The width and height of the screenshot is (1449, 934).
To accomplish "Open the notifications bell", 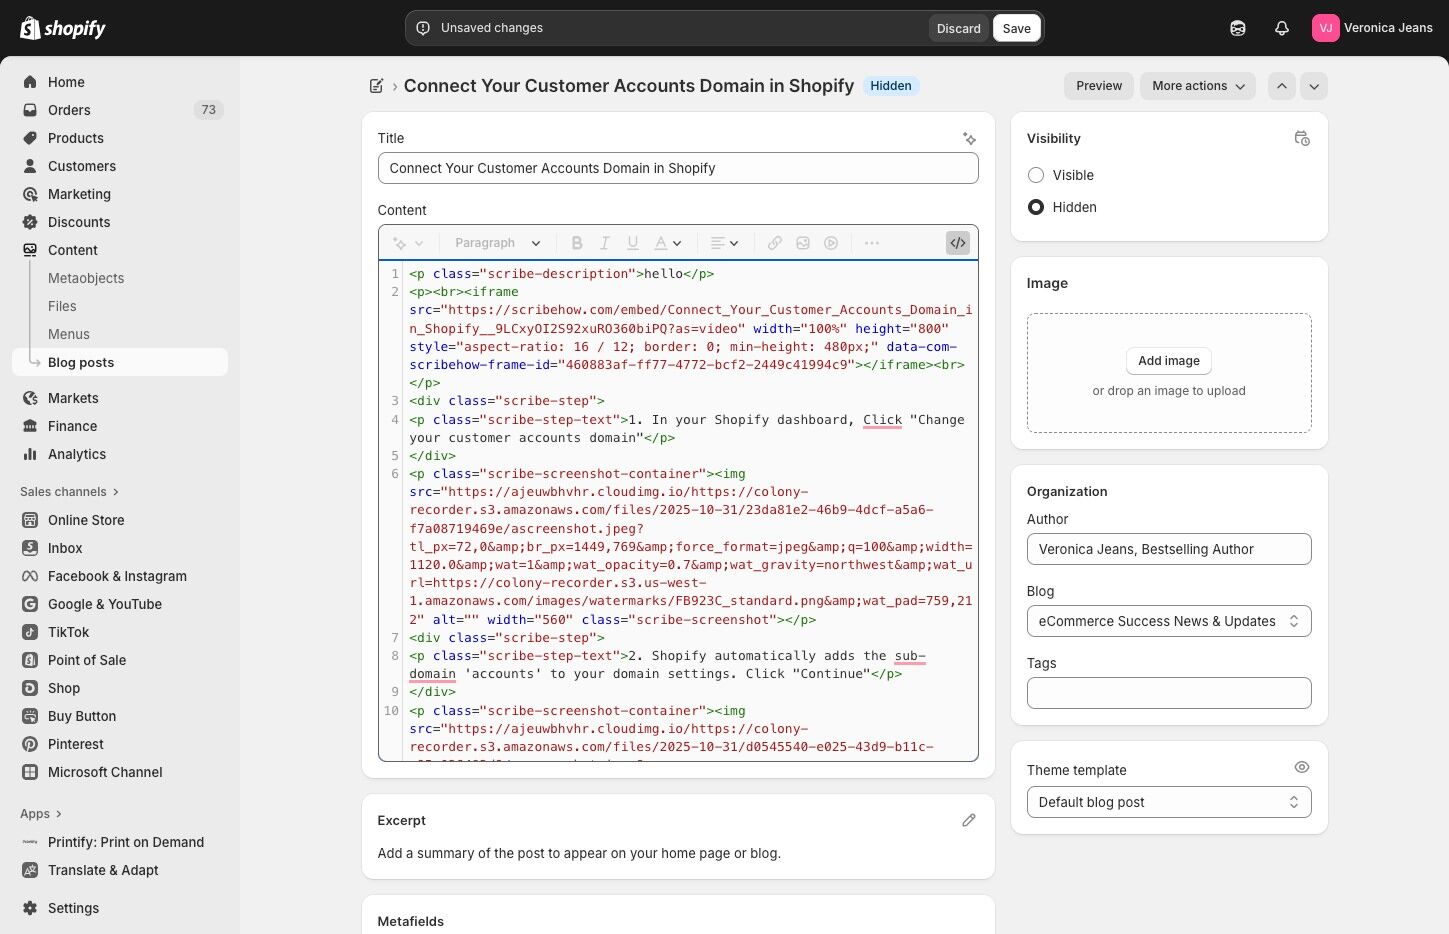I will 1281,28.
